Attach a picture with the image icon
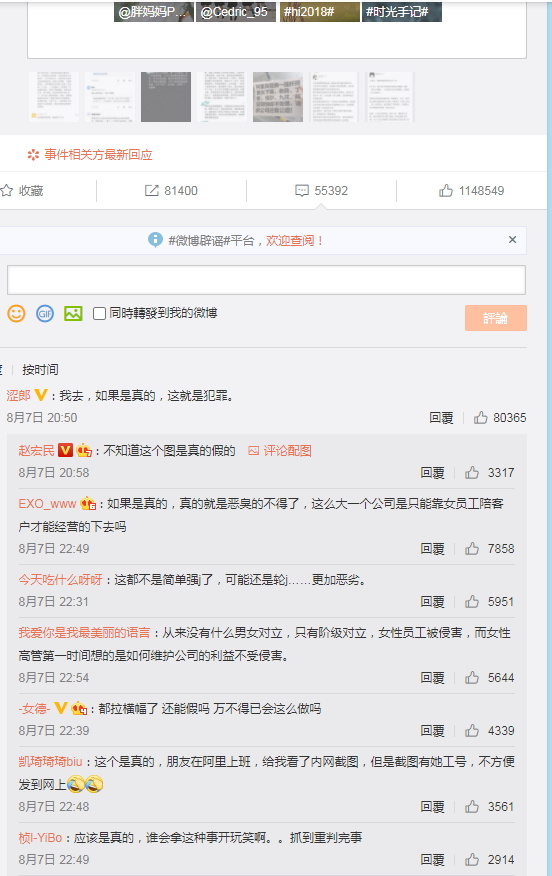 (x=73, y=313)
